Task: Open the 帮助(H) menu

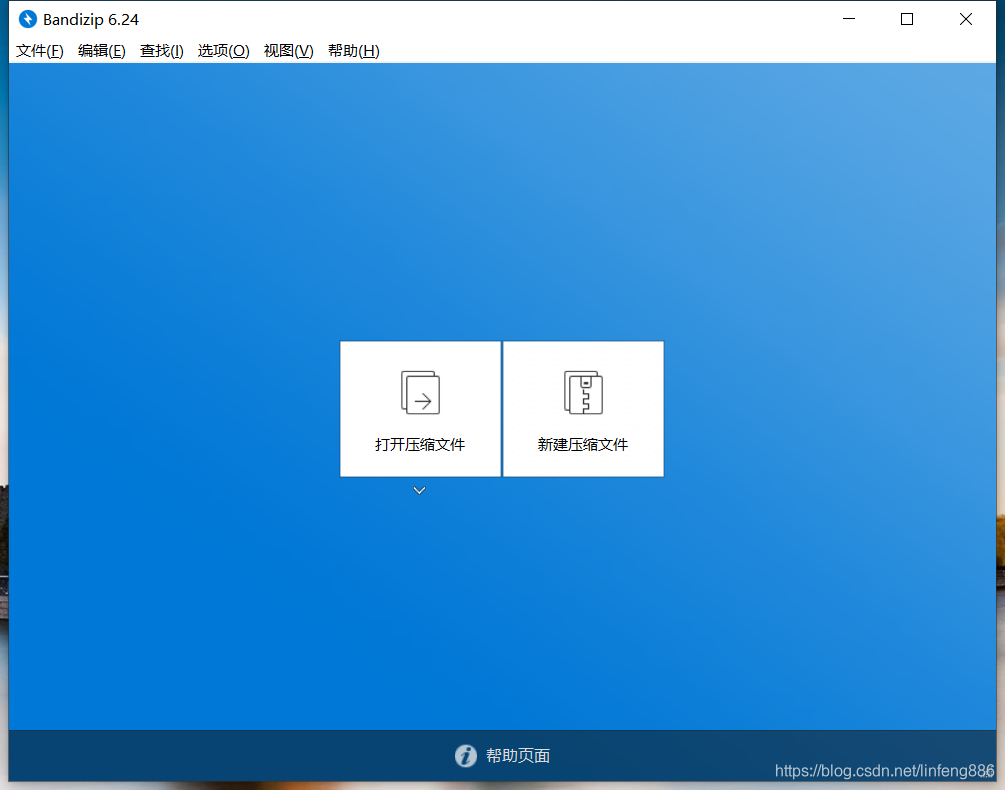Action: point(354,51)
